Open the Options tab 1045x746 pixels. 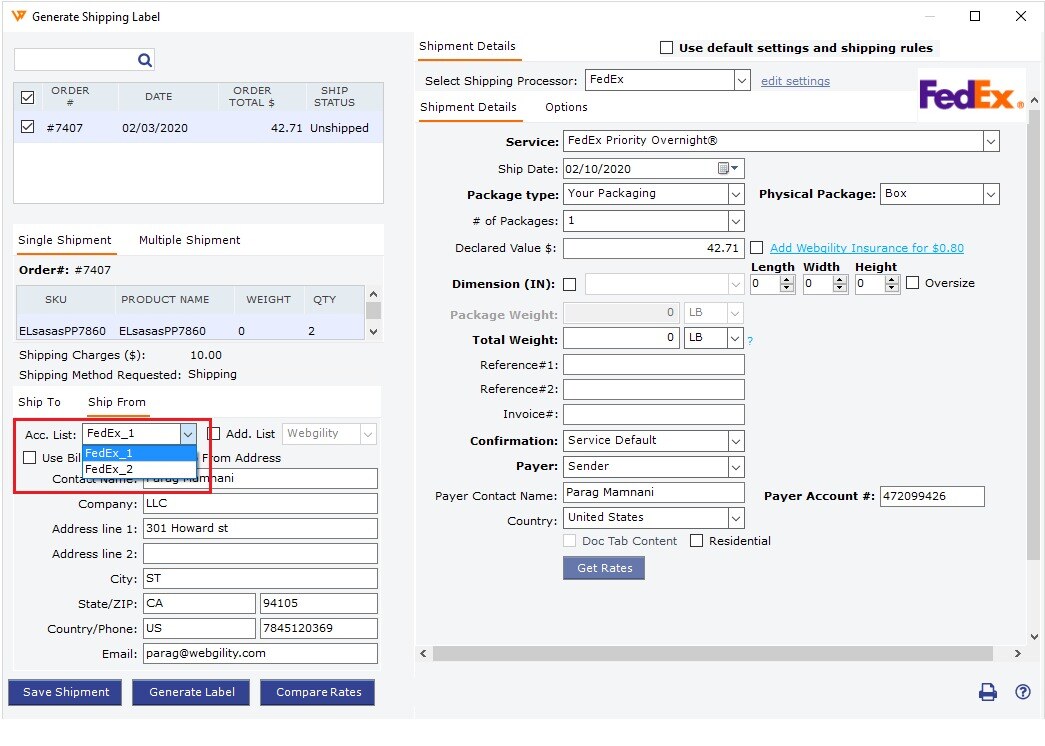click(566, 107)
